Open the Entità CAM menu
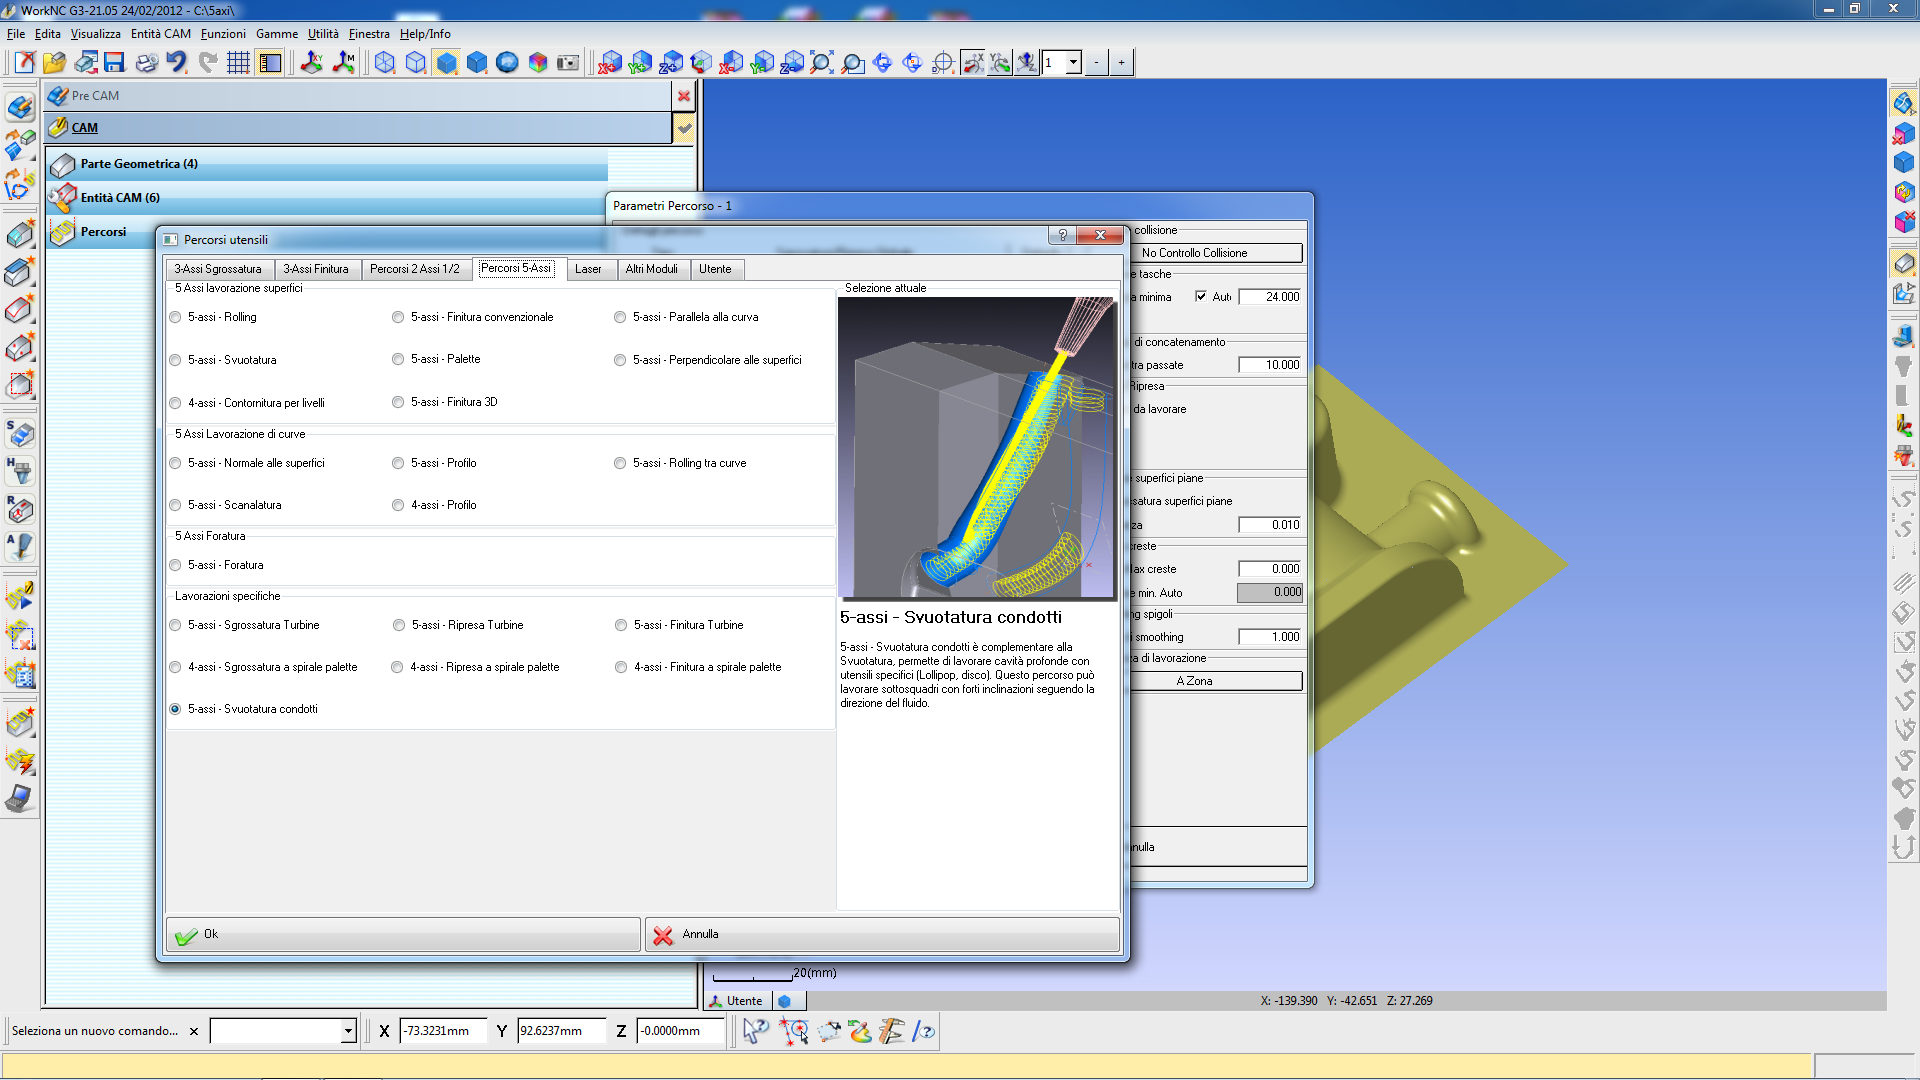This screenshot has height=1080, width=1920. pyautogui.click(x=160, y=34)
